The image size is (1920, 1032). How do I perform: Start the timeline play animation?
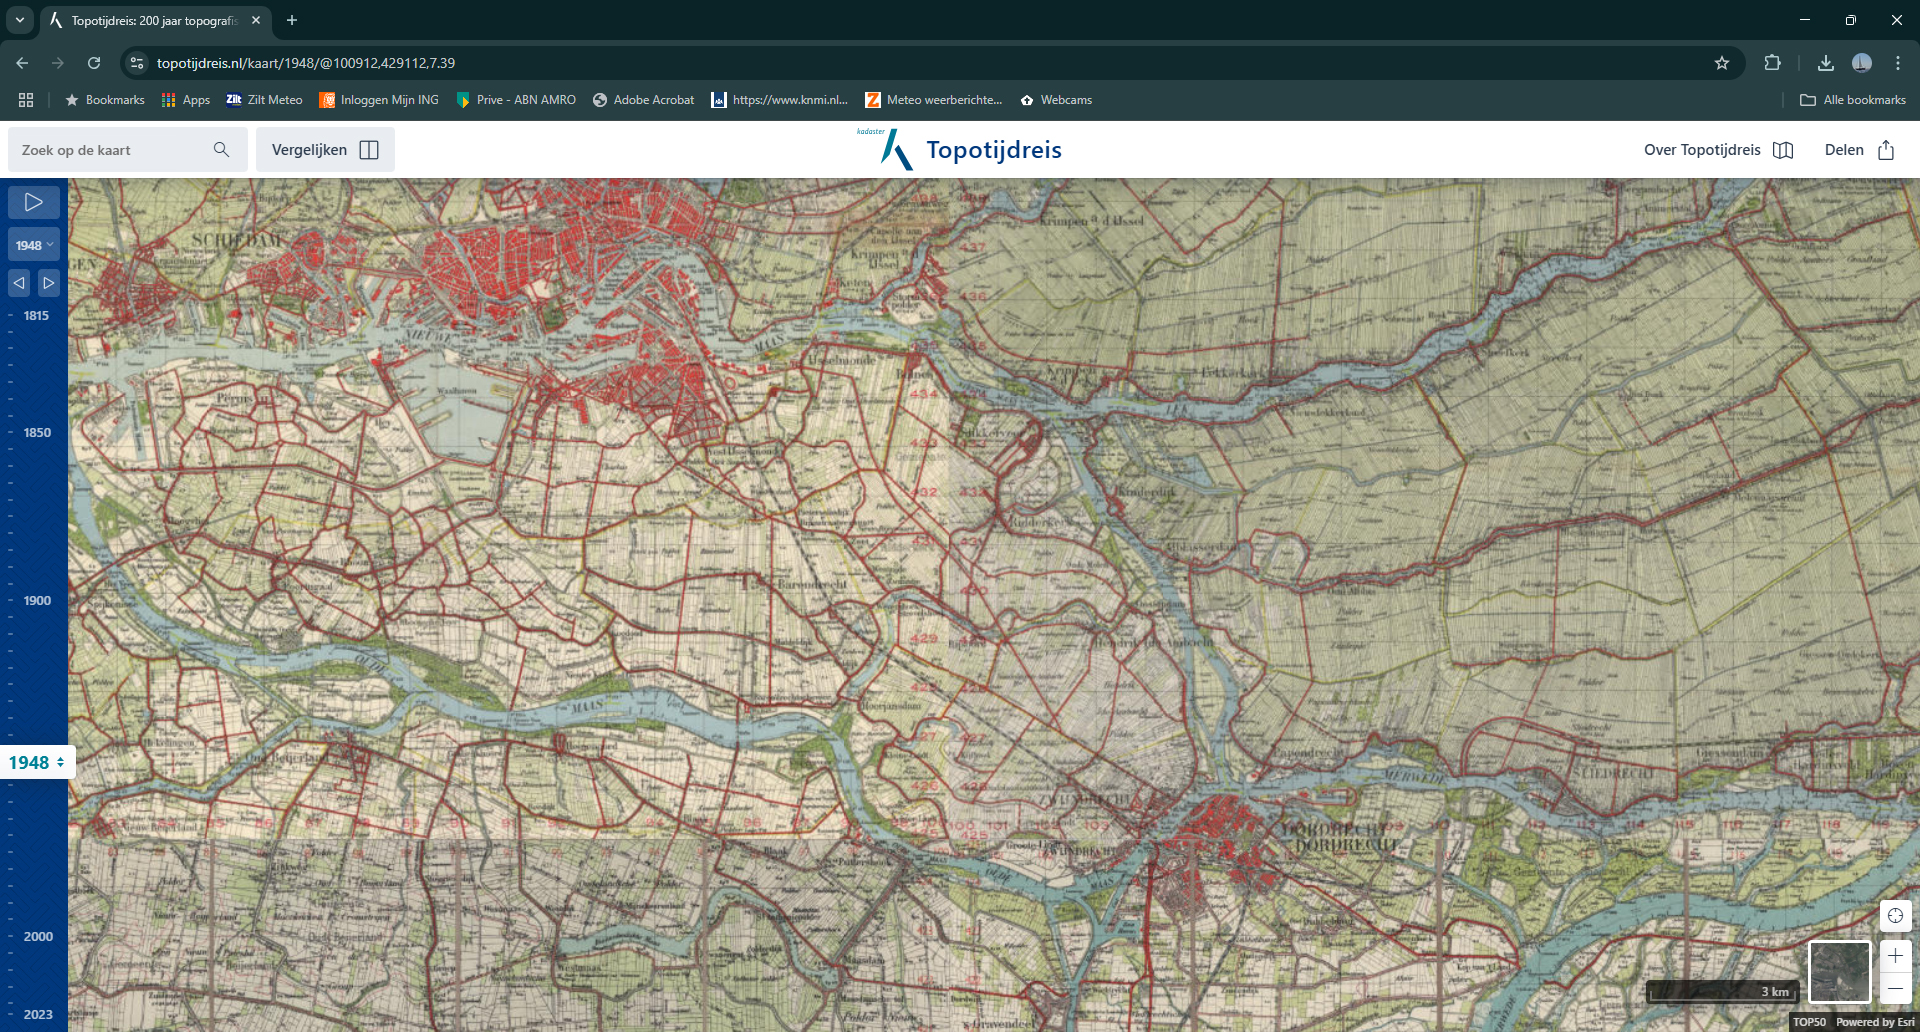click(x=34, y=203)
